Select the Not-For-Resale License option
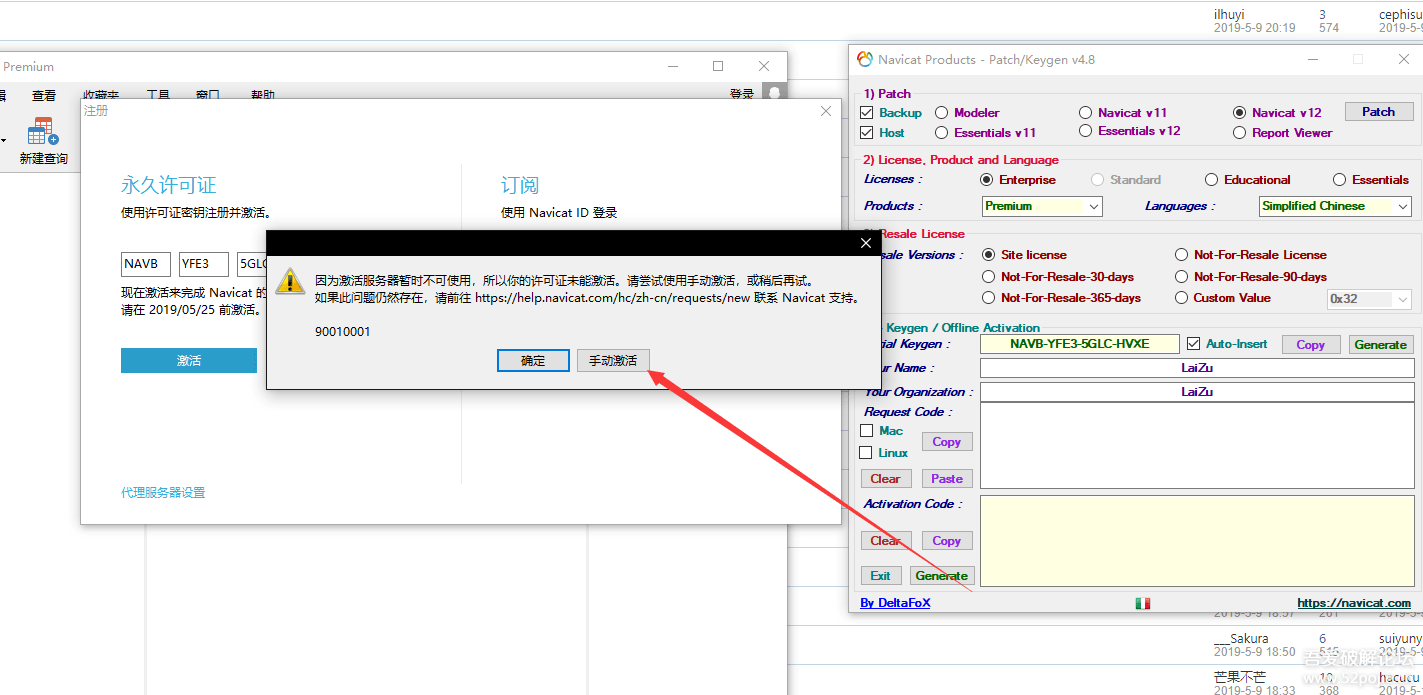This screenshot has width=1423, height=695. coord(1182,255)
